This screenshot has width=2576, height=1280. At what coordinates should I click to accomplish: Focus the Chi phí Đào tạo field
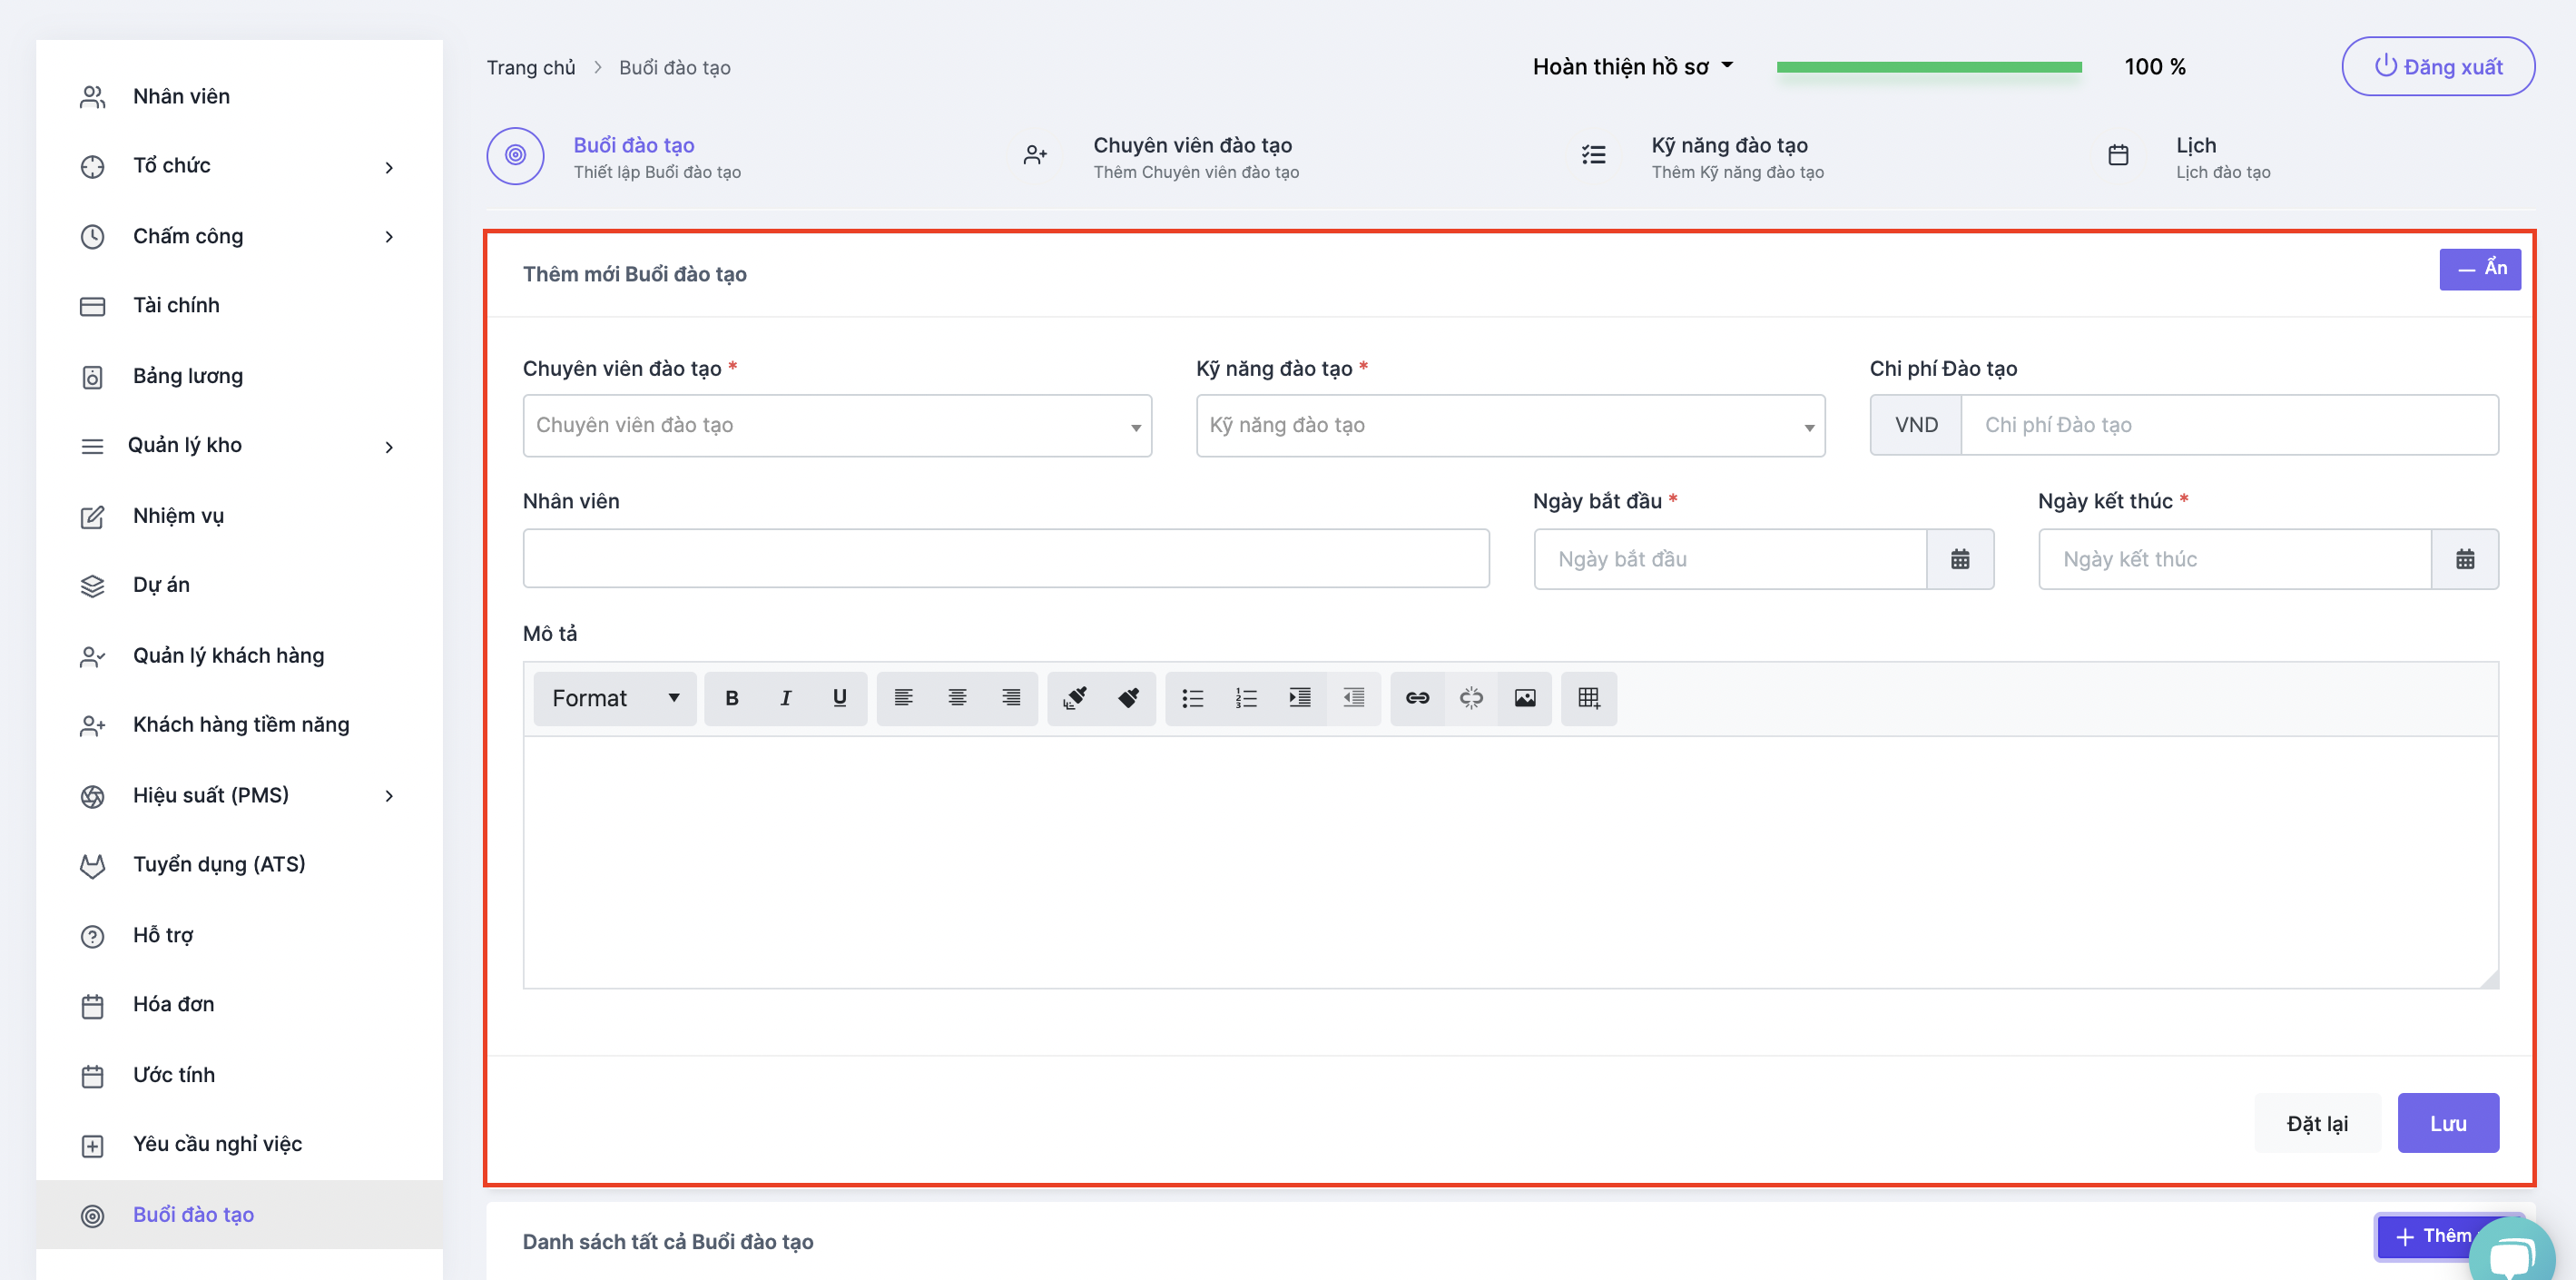(2230, 425)
